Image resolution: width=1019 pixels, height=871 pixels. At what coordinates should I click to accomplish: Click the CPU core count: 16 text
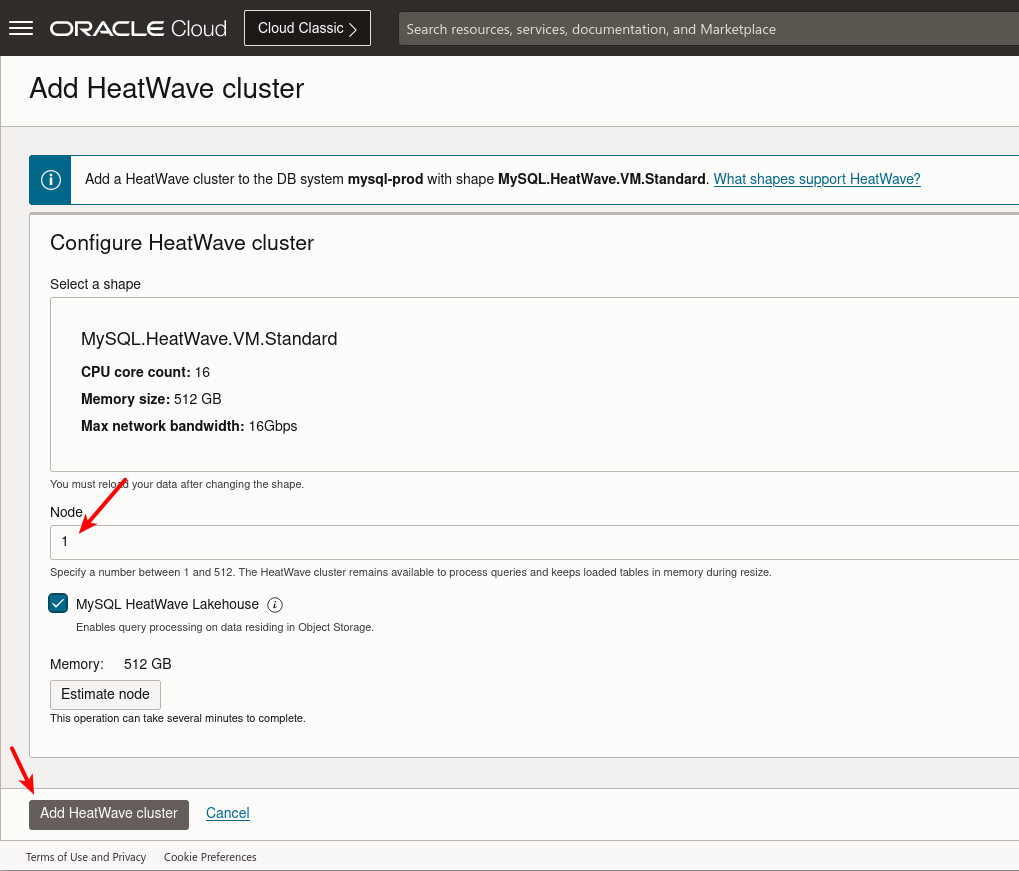point(146,372)
